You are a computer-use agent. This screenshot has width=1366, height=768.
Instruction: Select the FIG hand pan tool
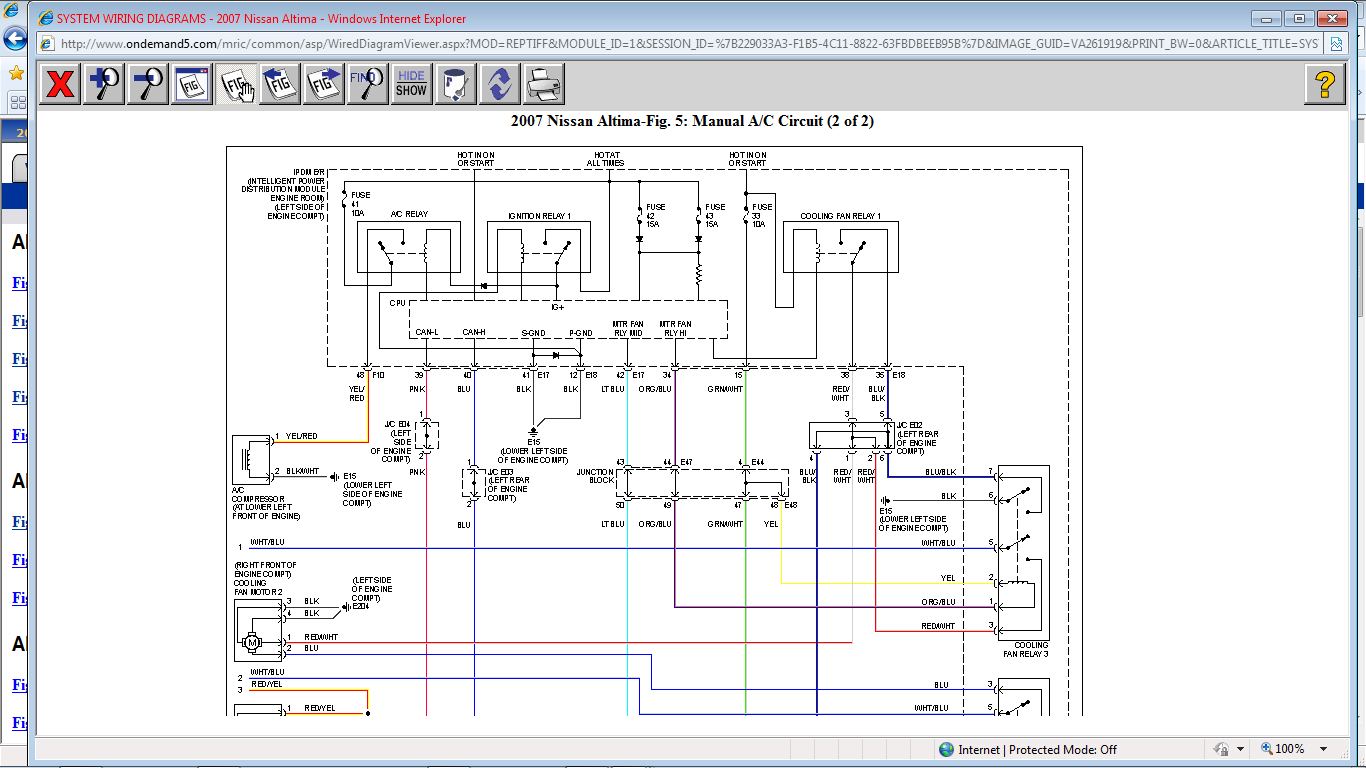[x=237, y=84]
